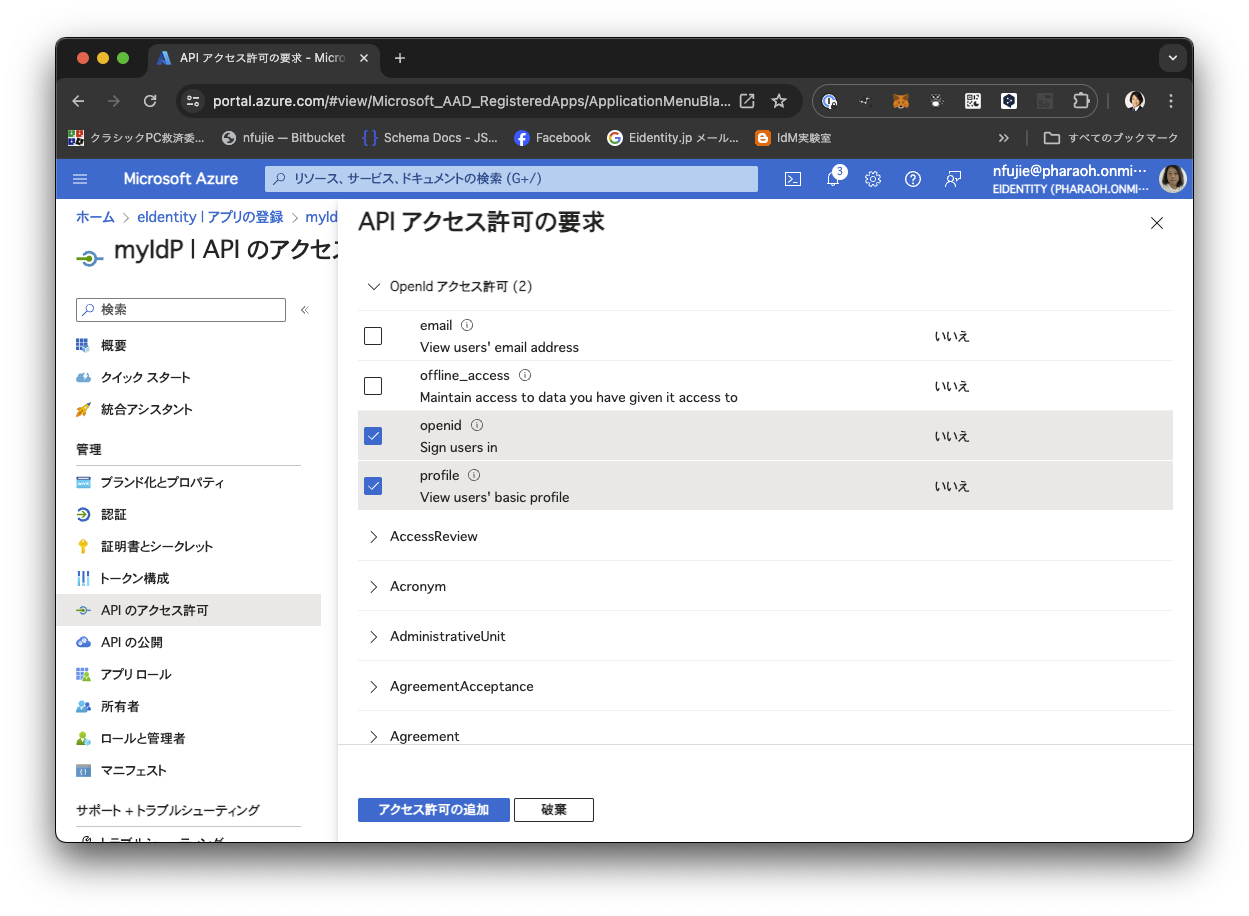Open Chrome profile avatar icon
1249x916 pixels.
pos(1134,101)
